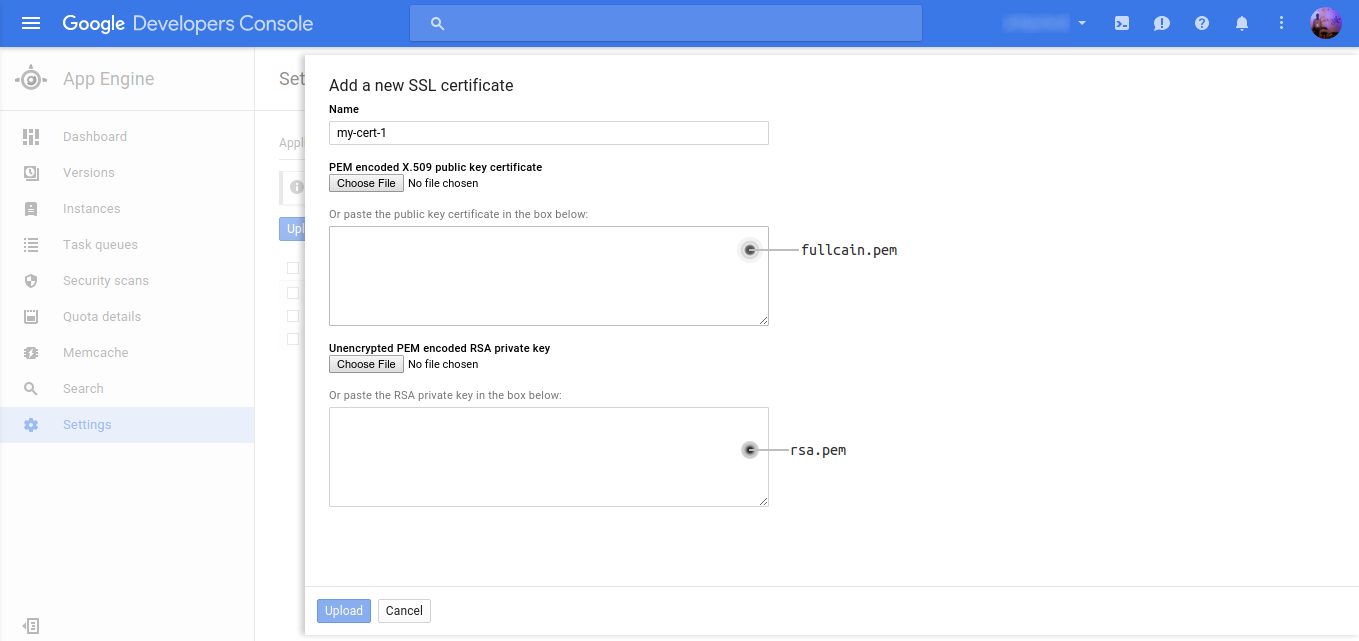Click 'PEM encoded X.509 public key certificate' label

[x=435, y=167]
